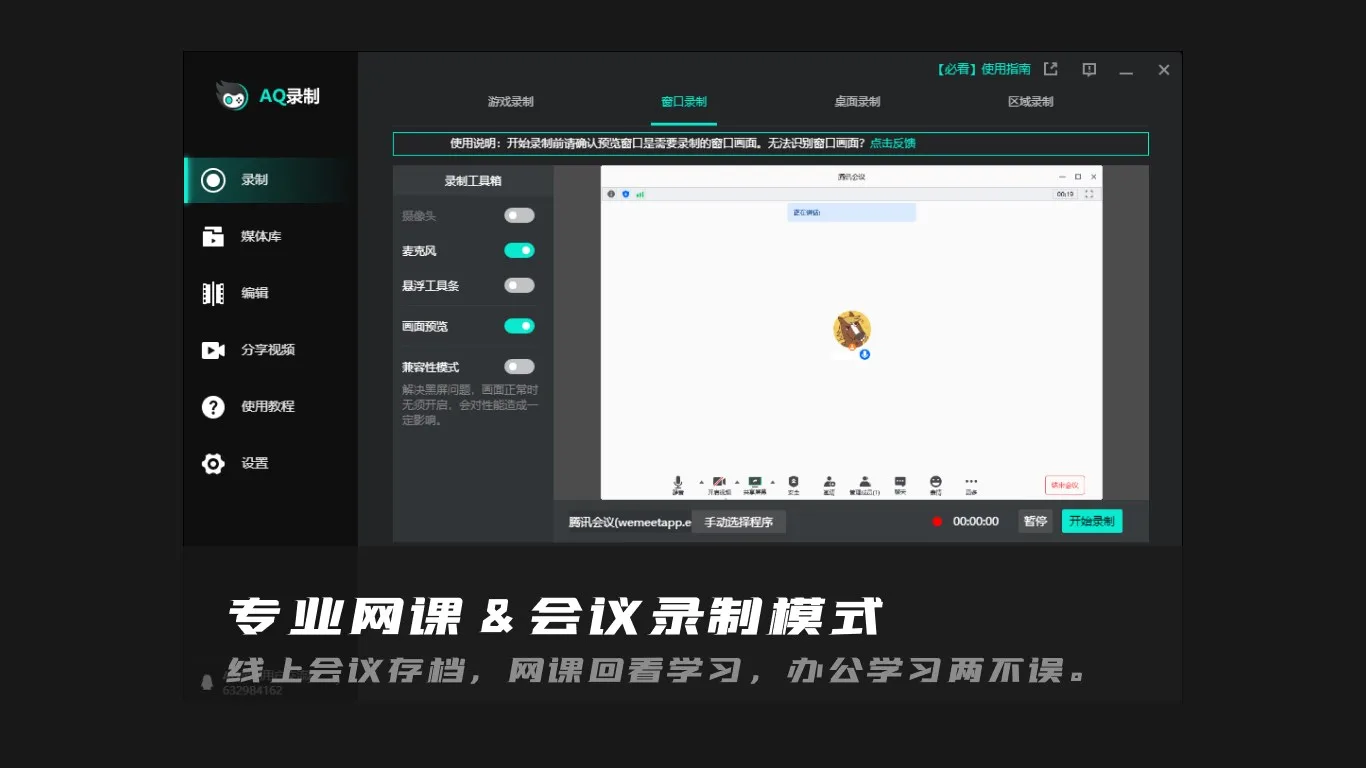Click the blue shield icon in meeting header
This screenshot has width=1366, height=768.
pos(626,194)
